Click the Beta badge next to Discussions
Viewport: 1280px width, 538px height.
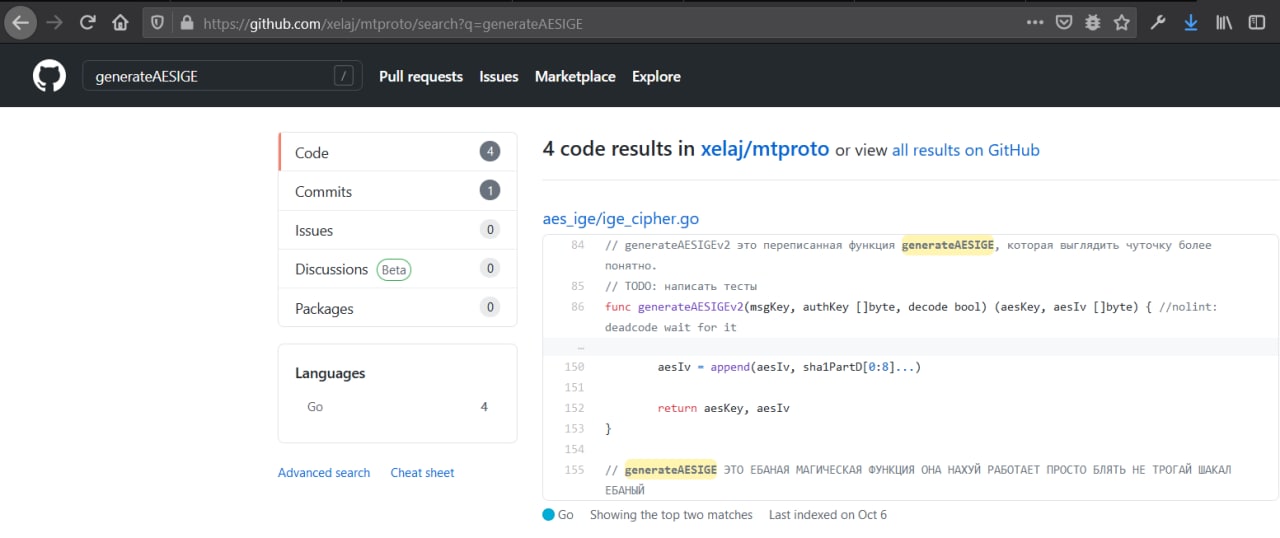pos(394,269)
